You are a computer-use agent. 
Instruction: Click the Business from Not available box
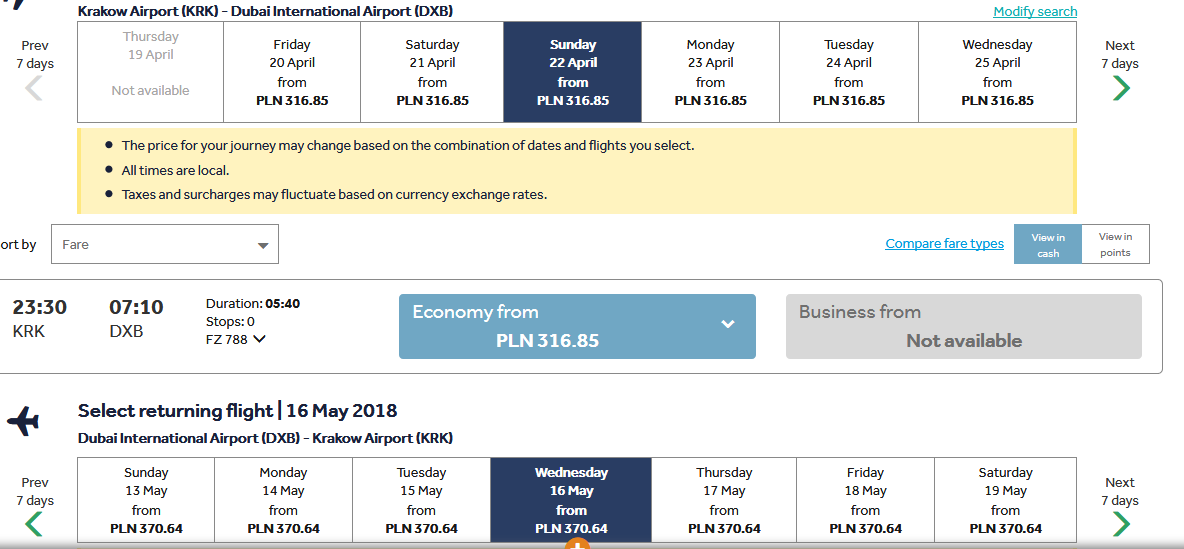click(x=964, y=326)
